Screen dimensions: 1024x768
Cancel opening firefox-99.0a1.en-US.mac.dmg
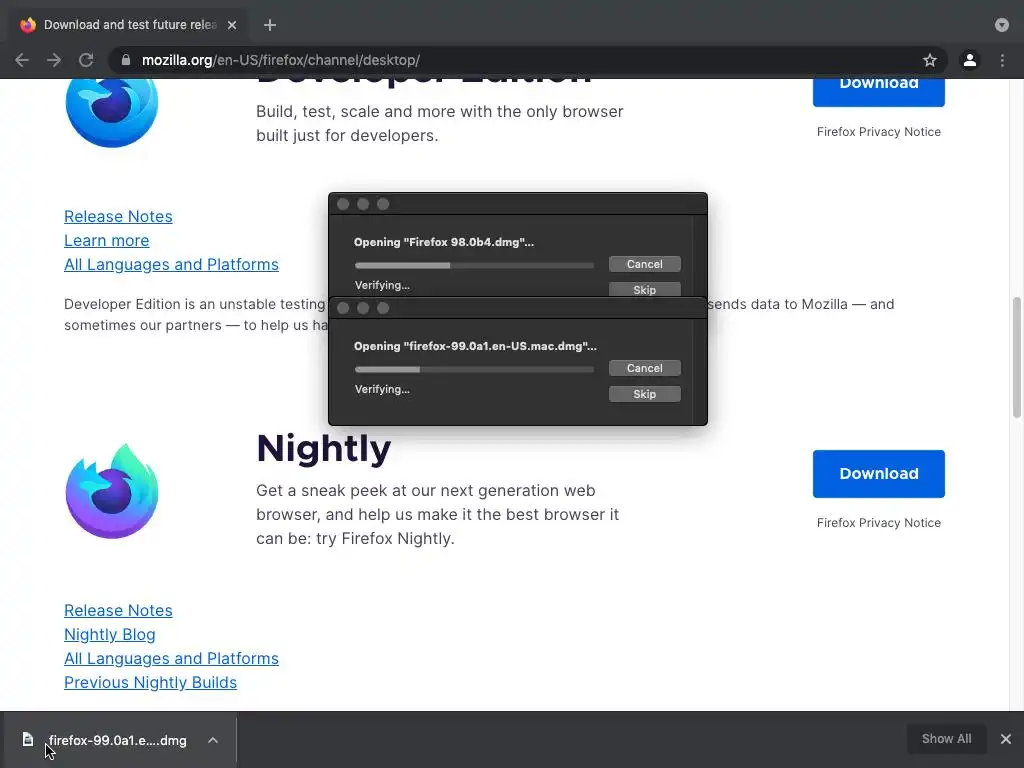click(645, 368)
